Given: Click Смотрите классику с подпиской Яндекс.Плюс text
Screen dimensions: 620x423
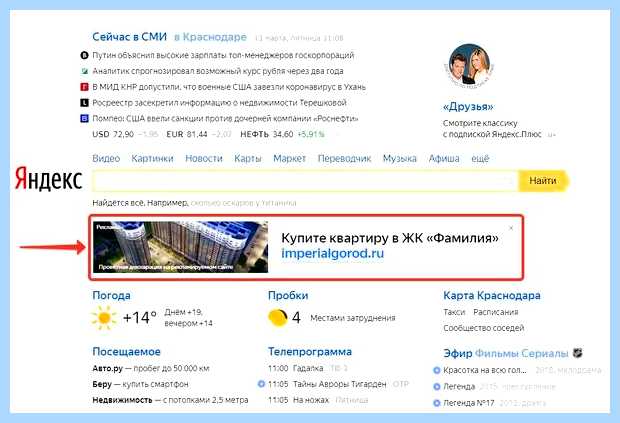Looking at the screenshot, I should point(492,129).
